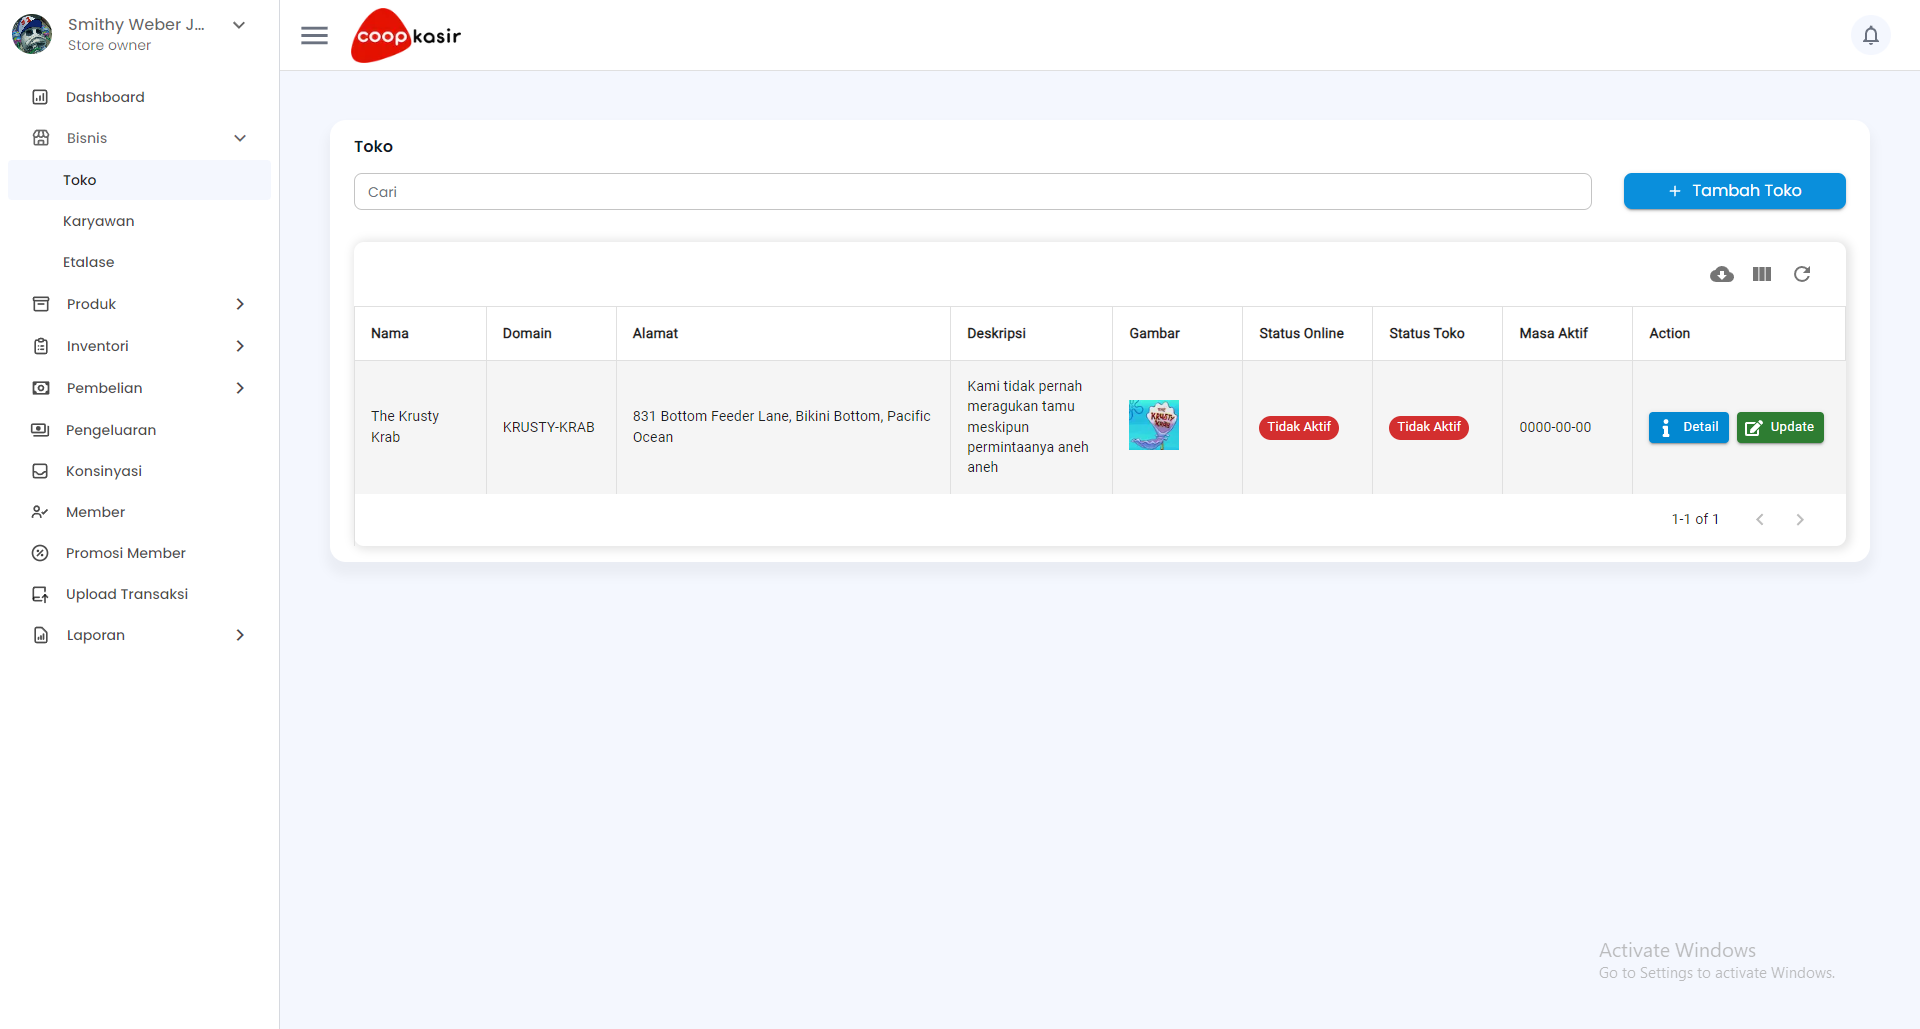Click the coopkasir logo
The width and height of the screenshot is (1920, 1029).
[405, 35]
